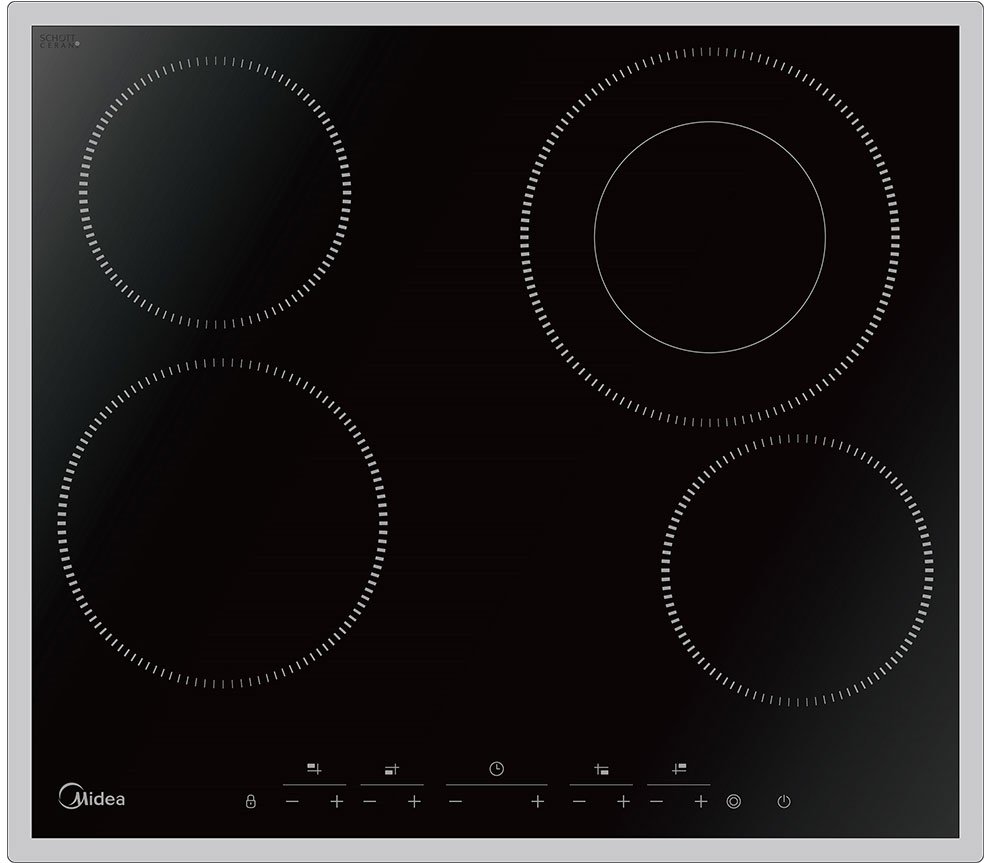984x863 pixels.
Task: Select the front-left zone indicator icon
Action: (392, 769)
